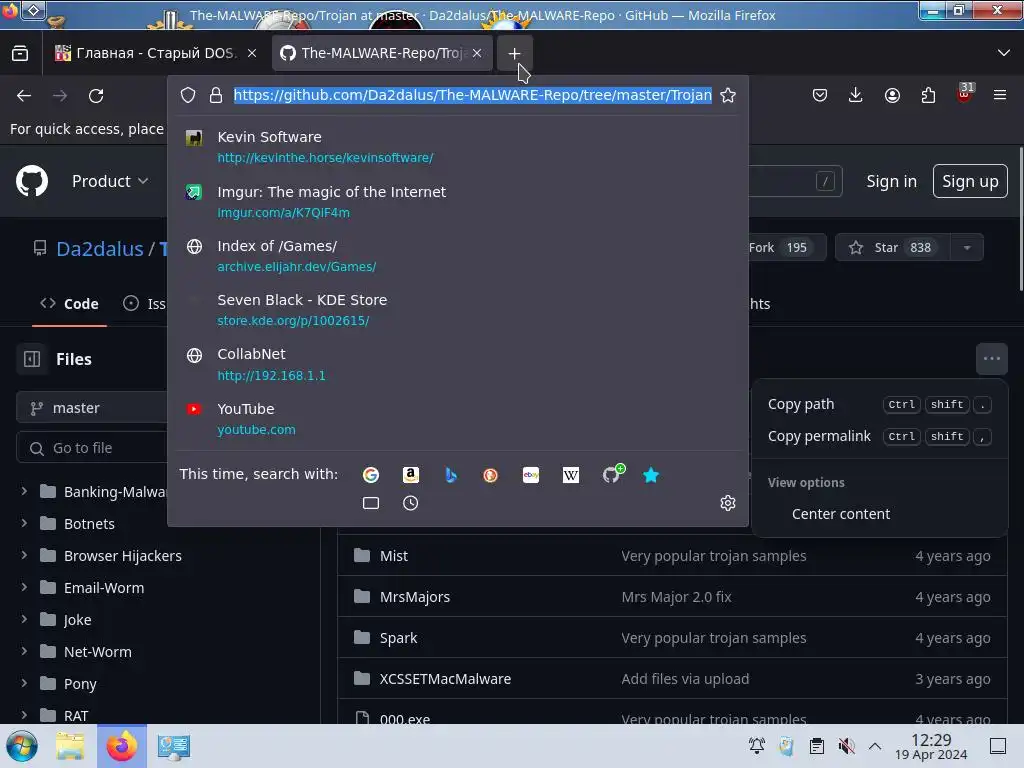This screenshot has height=768, width=1024.
Task: Open XCSSETMacMalware folder row
Action: click(673, 679)
